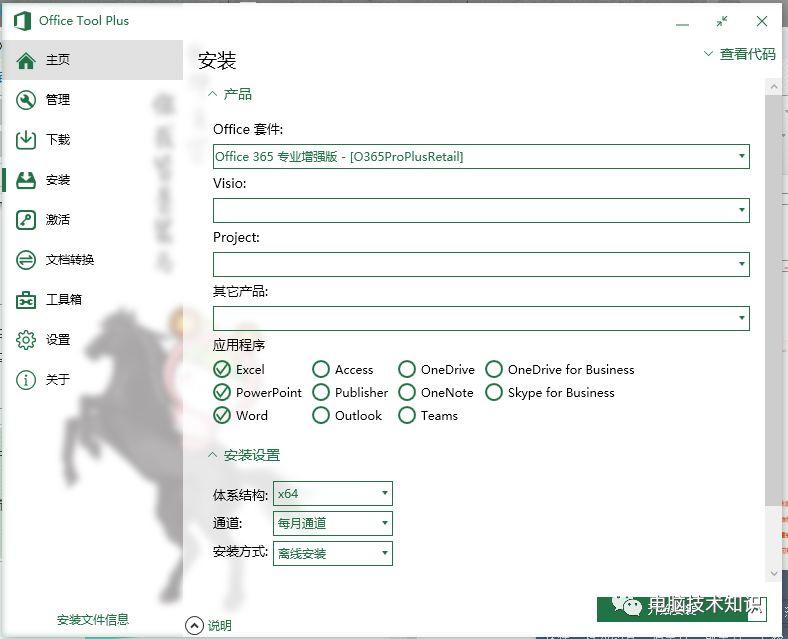
Task: Click the Settings gear icon
Action: (26, 340)
